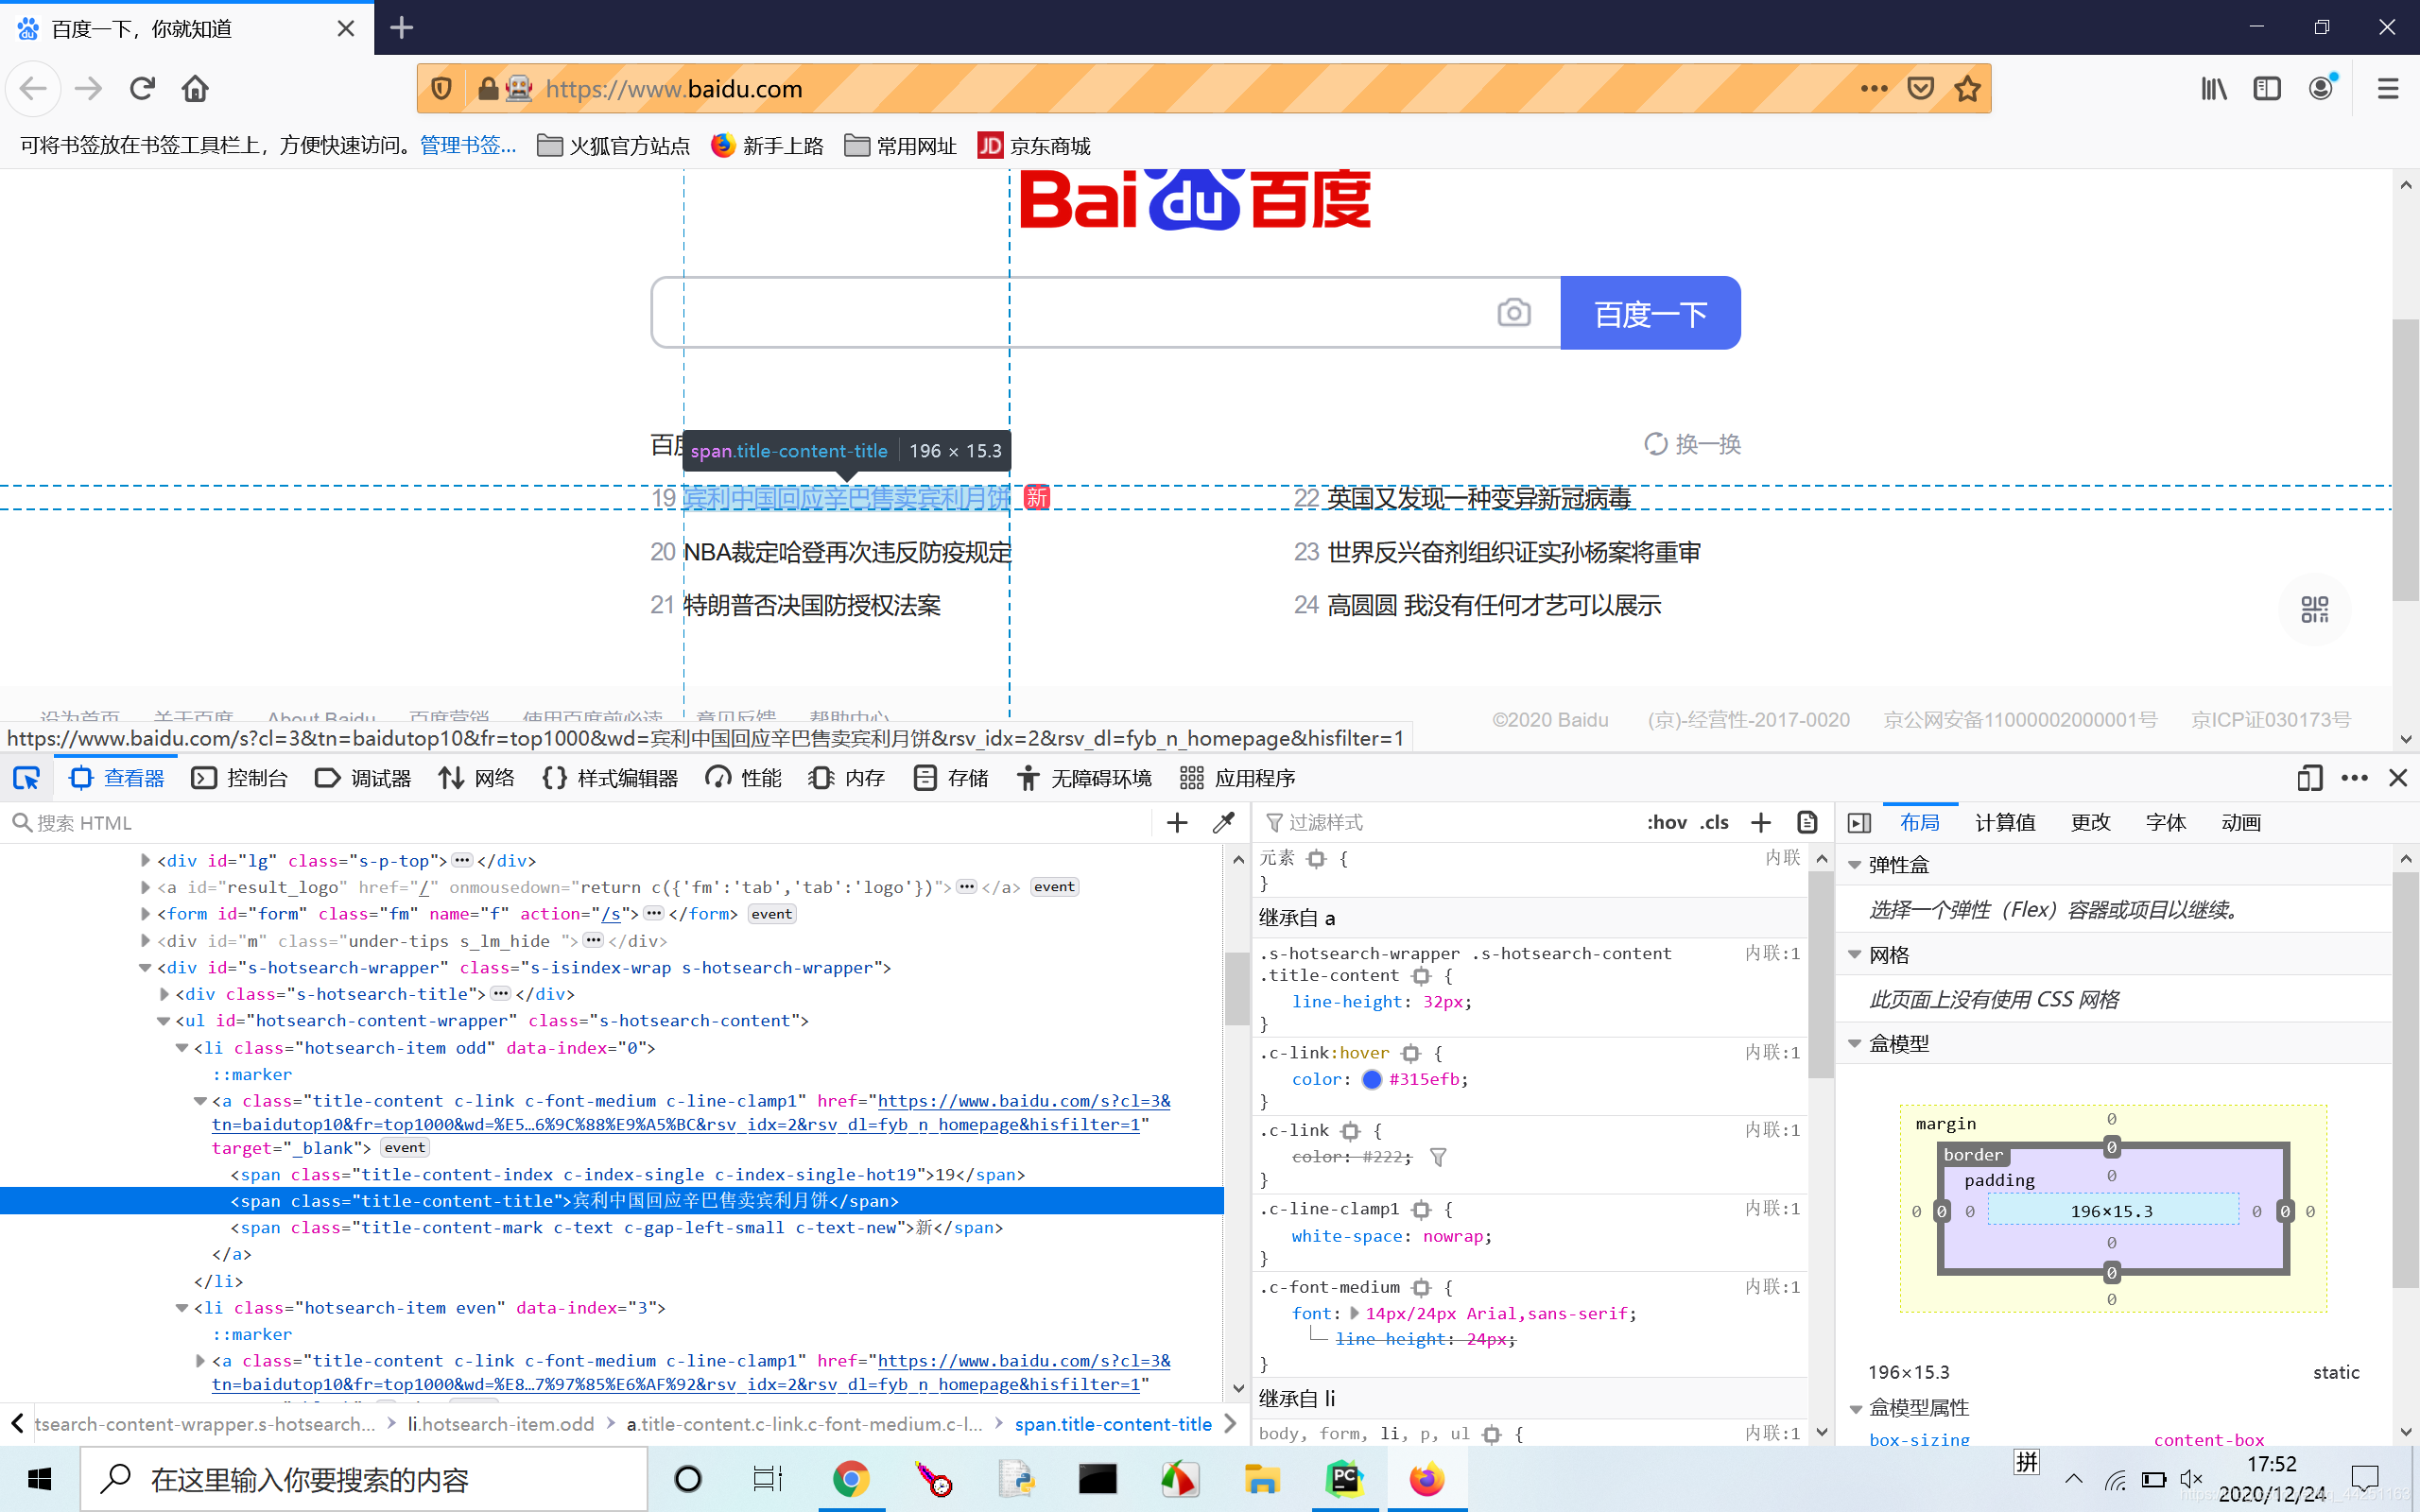Click the QR code floating icon
The image size is (2420, 1512).
tap(2314, 609)
